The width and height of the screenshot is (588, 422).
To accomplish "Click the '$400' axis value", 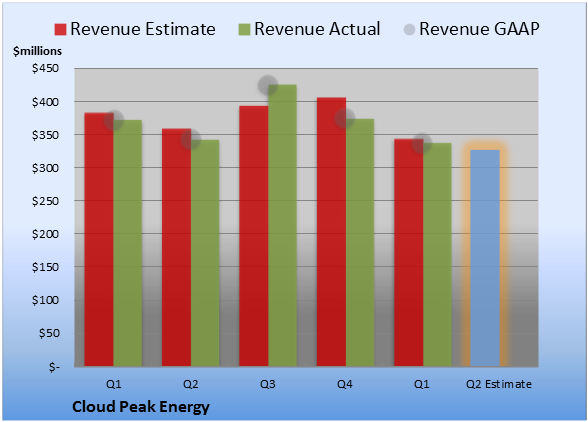I will pos(46,102).
